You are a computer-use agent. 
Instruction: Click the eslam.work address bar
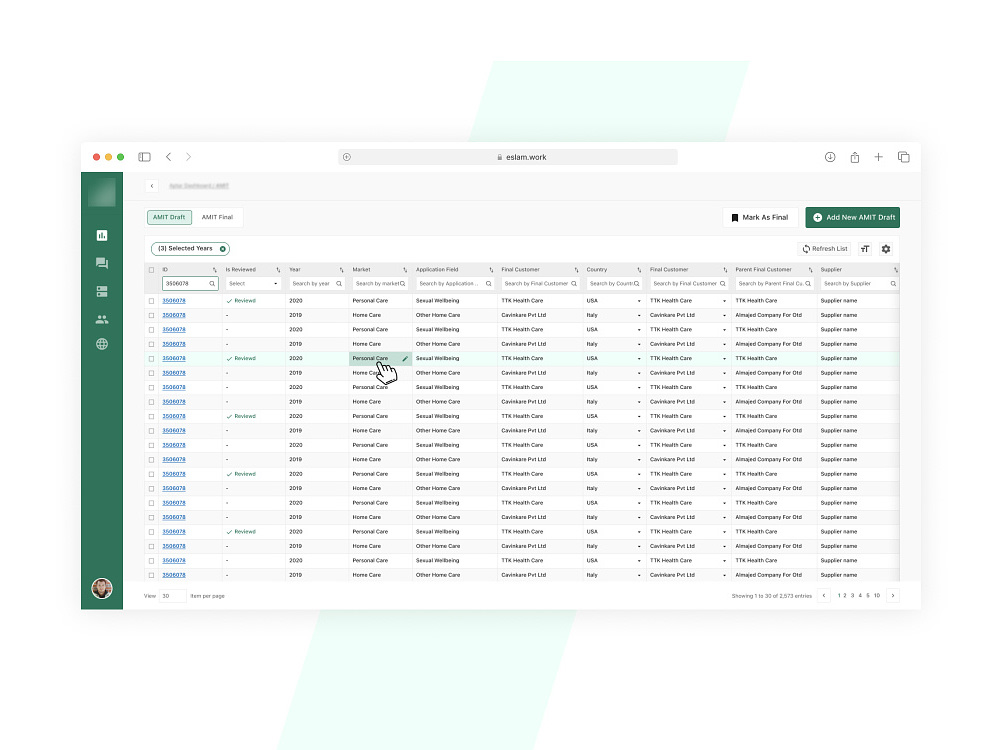(x=508, y=157)
